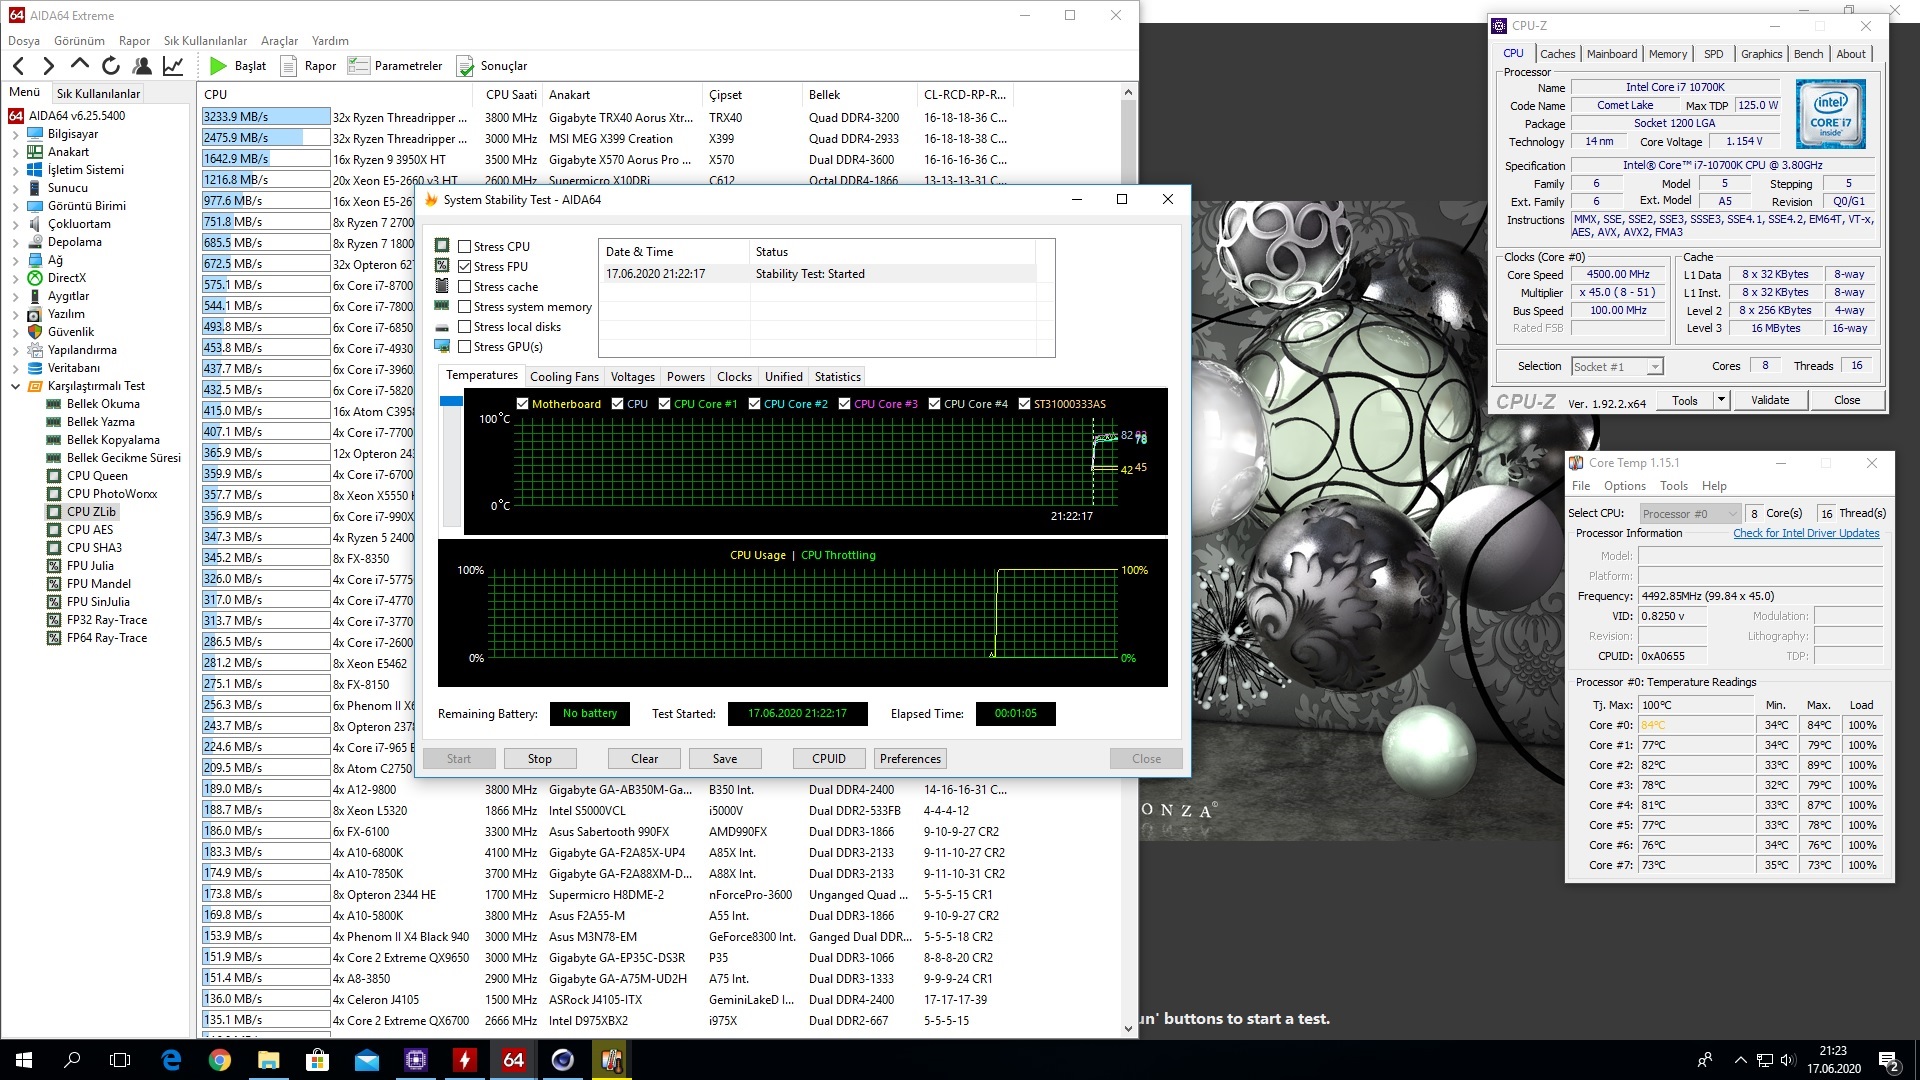
Task: Collapse Karşılaştırmalı Test tree node
Action: coord(16,386)
